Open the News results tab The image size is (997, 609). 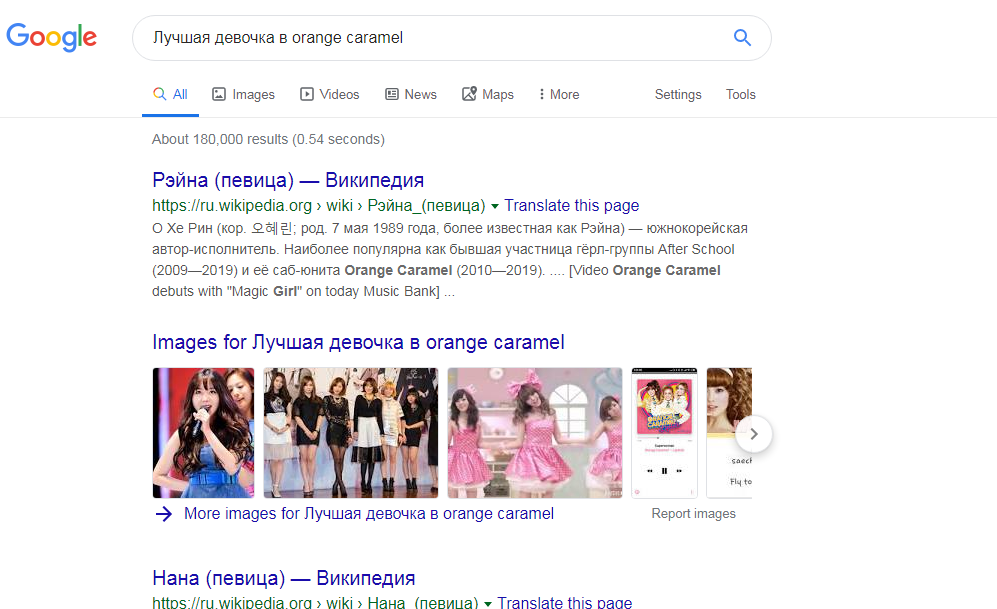(410, 94)
